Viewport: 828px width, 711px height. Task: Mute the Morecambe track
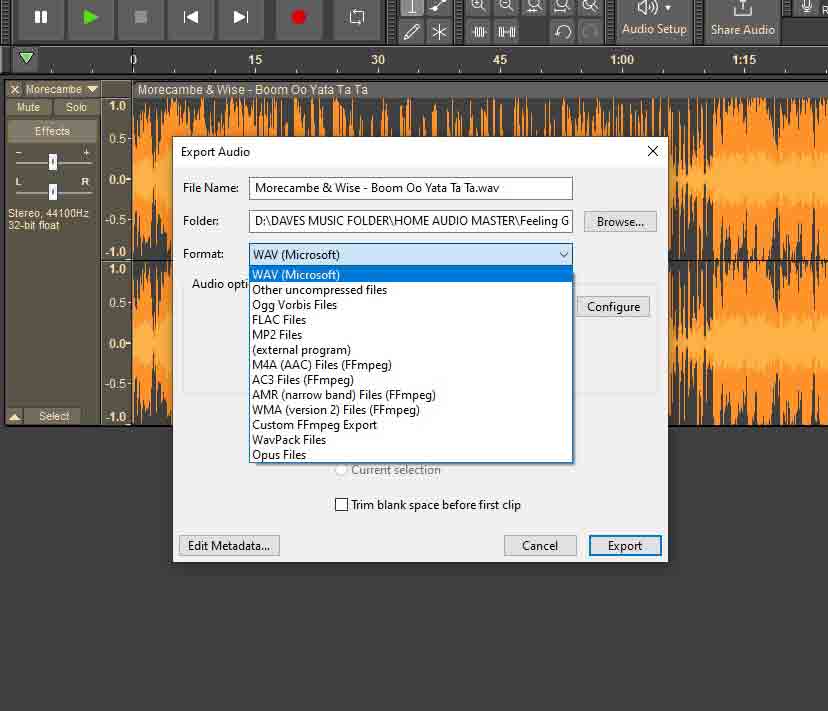point(28,107)
